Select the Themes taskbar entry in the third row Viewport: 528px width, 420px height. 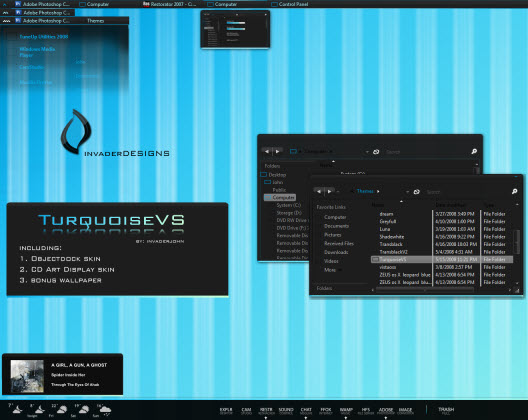pyautogui.click(x=95, y=21)
